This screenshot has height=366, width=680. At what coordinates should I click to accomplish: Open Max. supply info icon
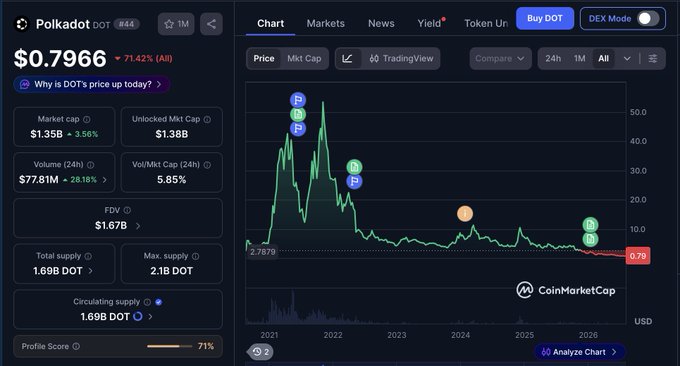tap(196, 256)
